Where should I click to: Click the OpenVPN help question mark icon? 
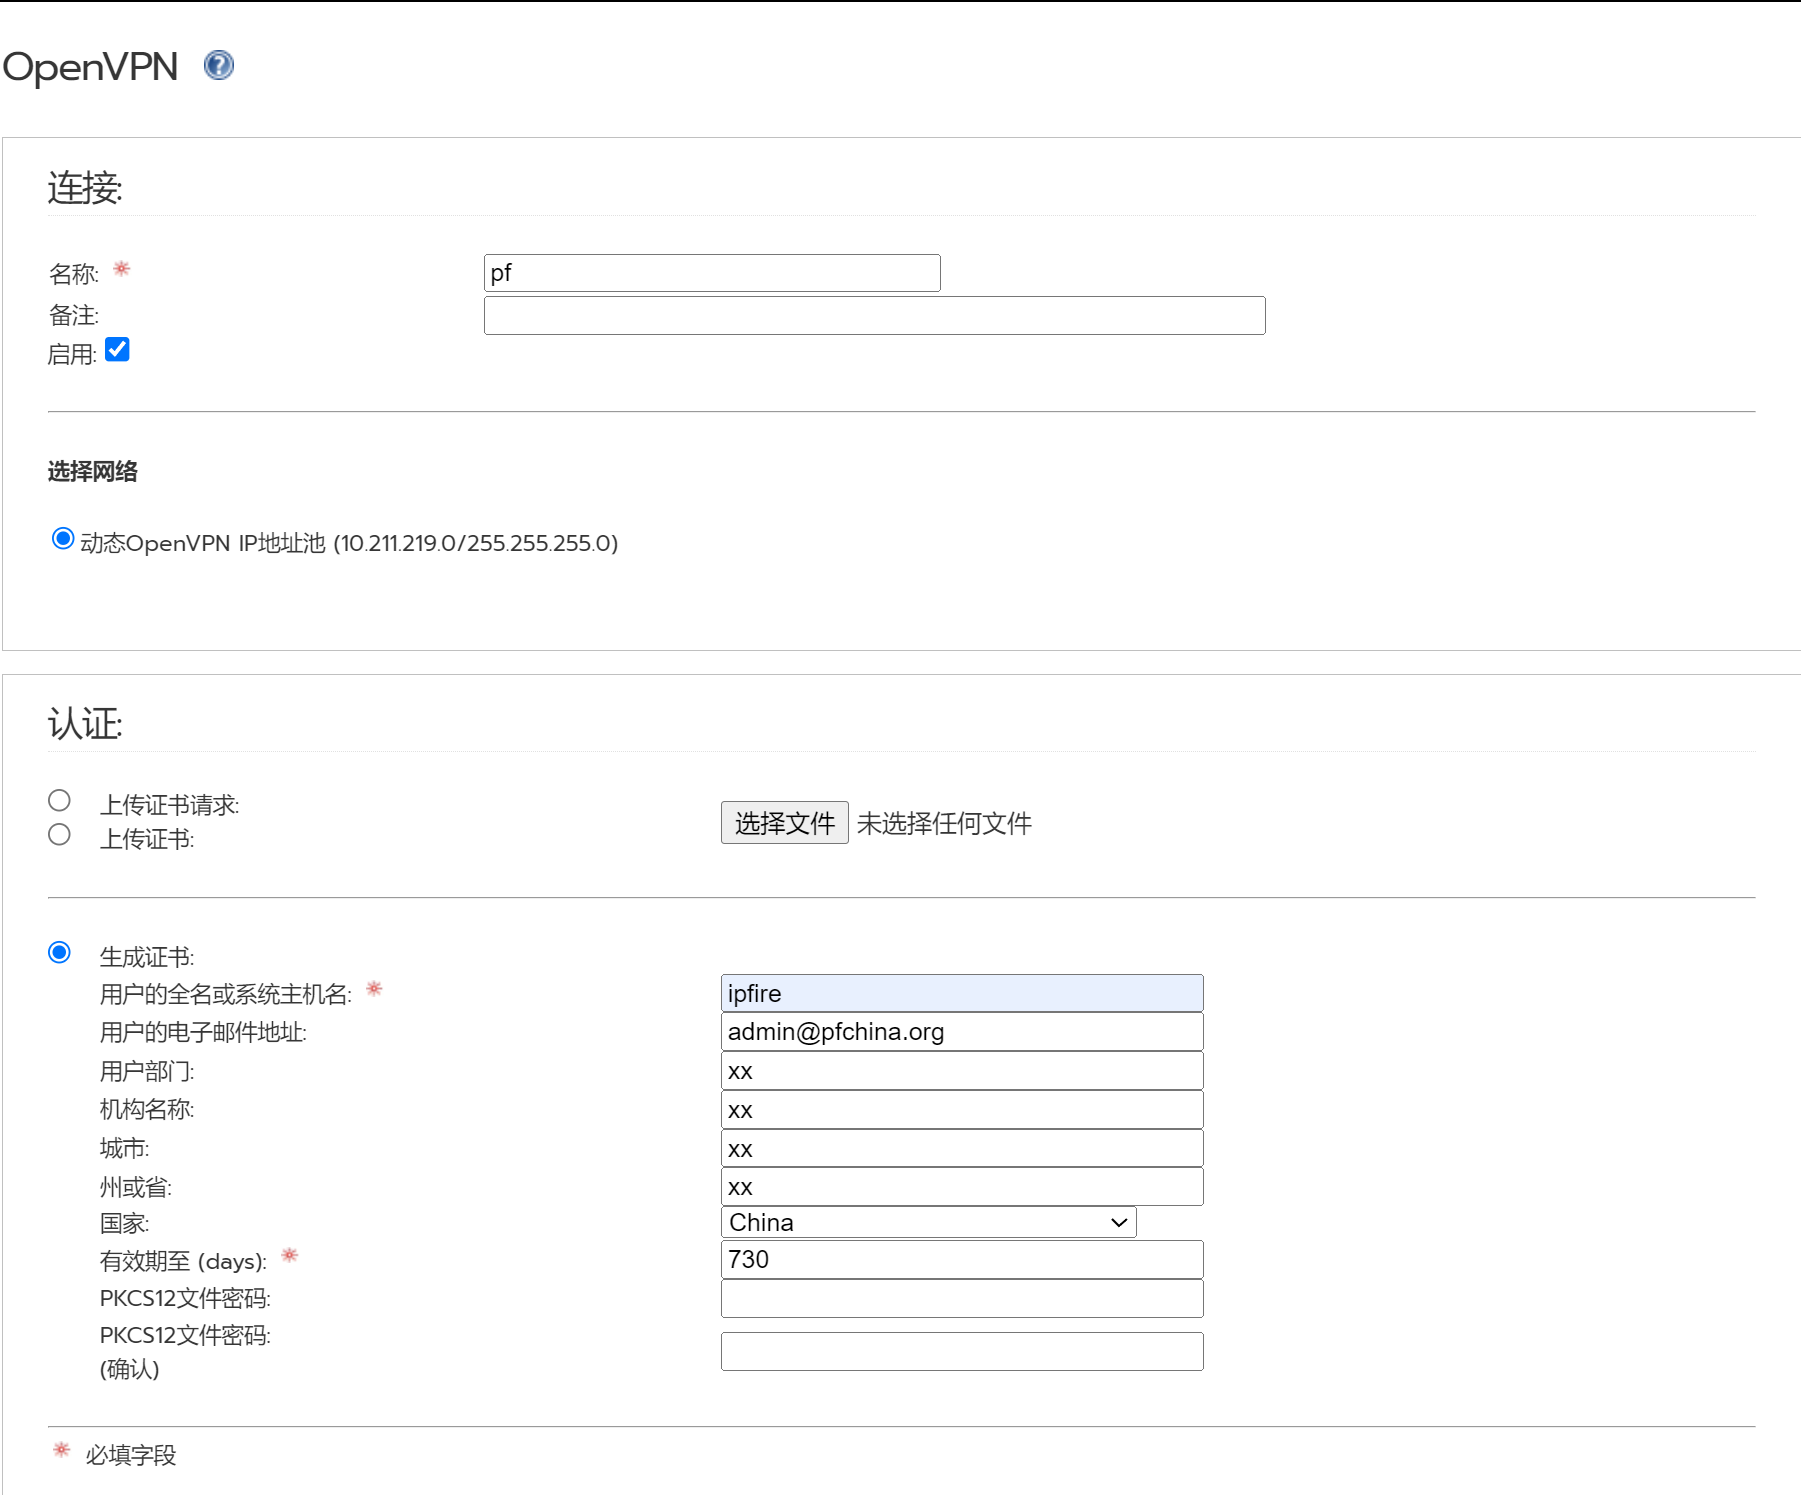218,65
